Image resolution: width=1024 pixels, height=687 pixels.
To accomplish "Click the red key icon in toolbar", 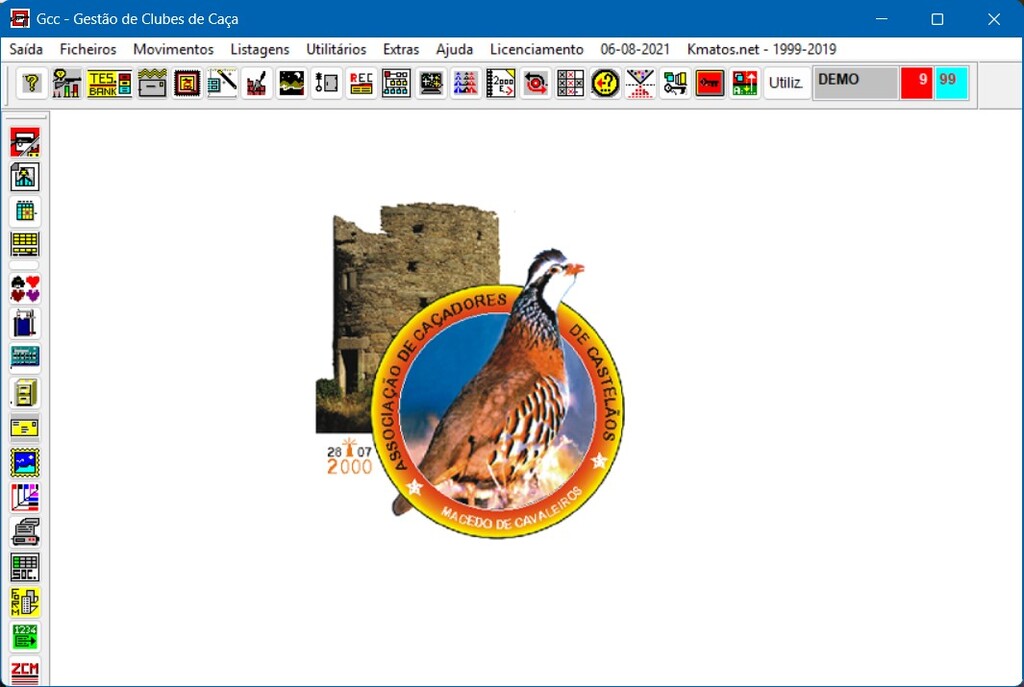I will coord(709,83).
